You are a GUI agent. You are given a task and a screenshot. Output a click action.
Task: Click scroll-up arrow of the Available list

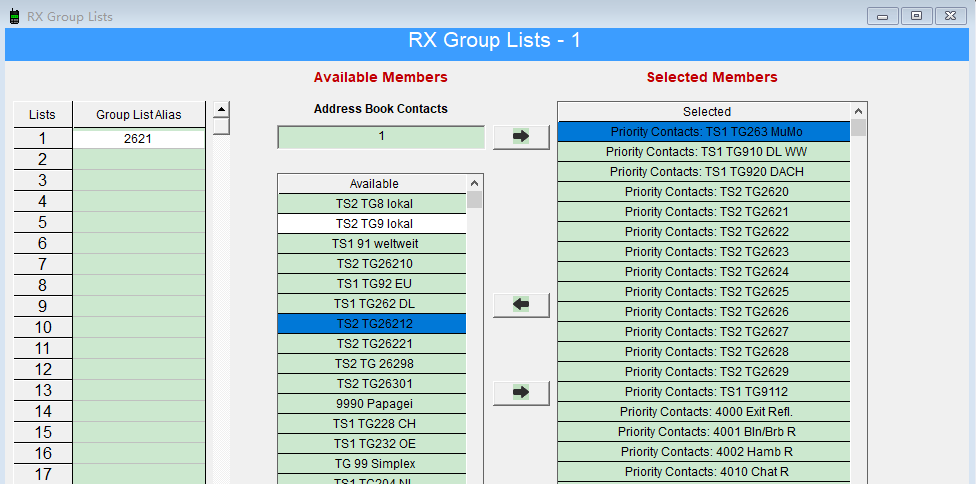coord(474,183)
